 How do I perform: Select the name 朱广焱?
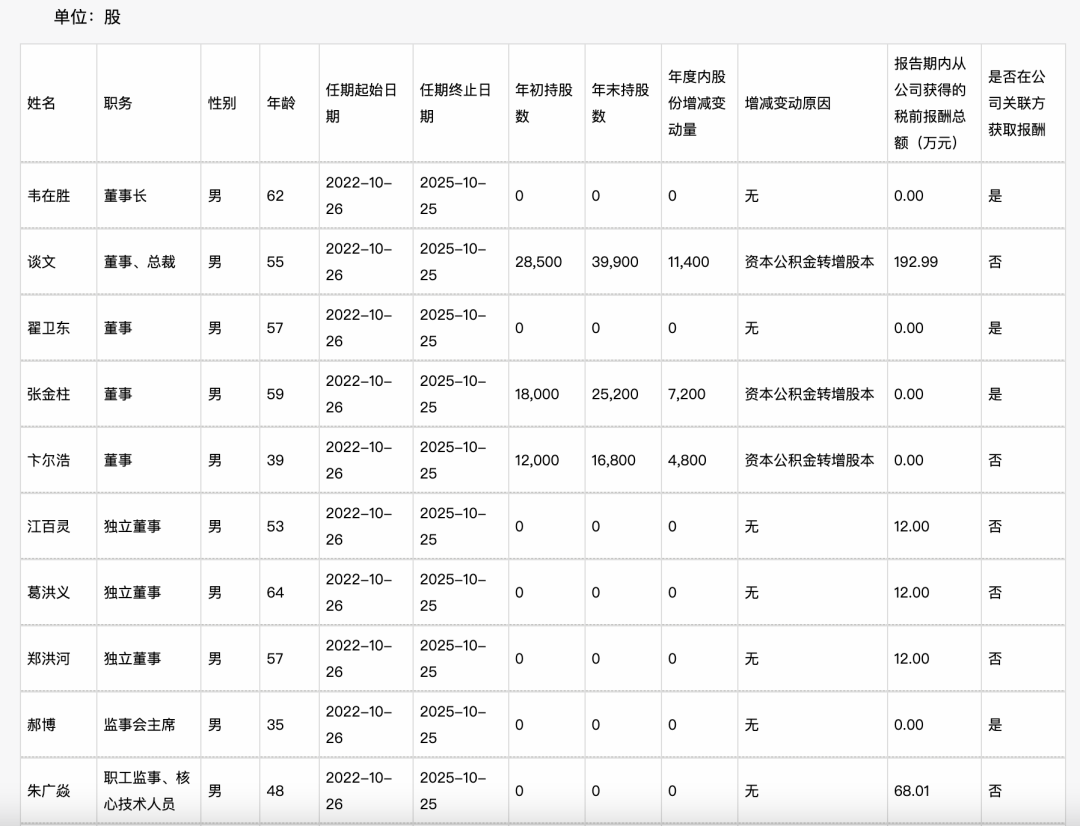pos(49,791)
